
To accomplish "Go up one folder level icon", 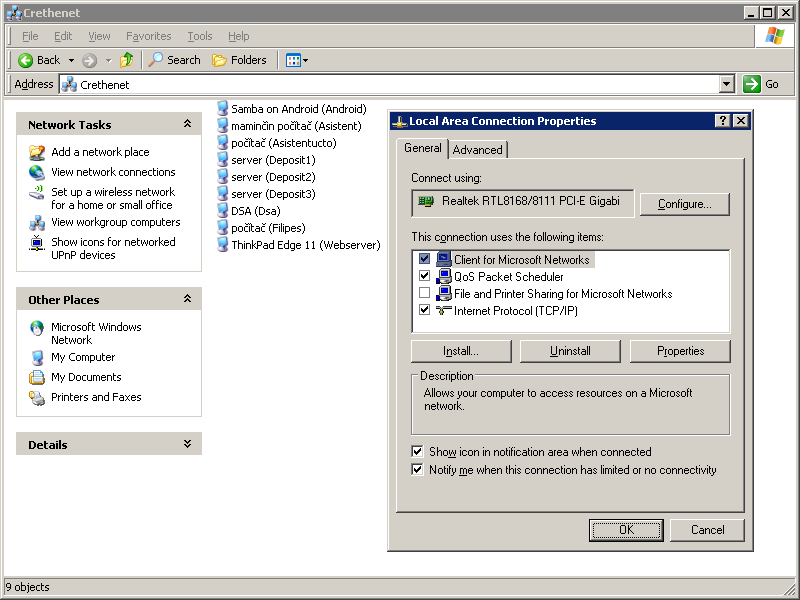I will [127, 60].
